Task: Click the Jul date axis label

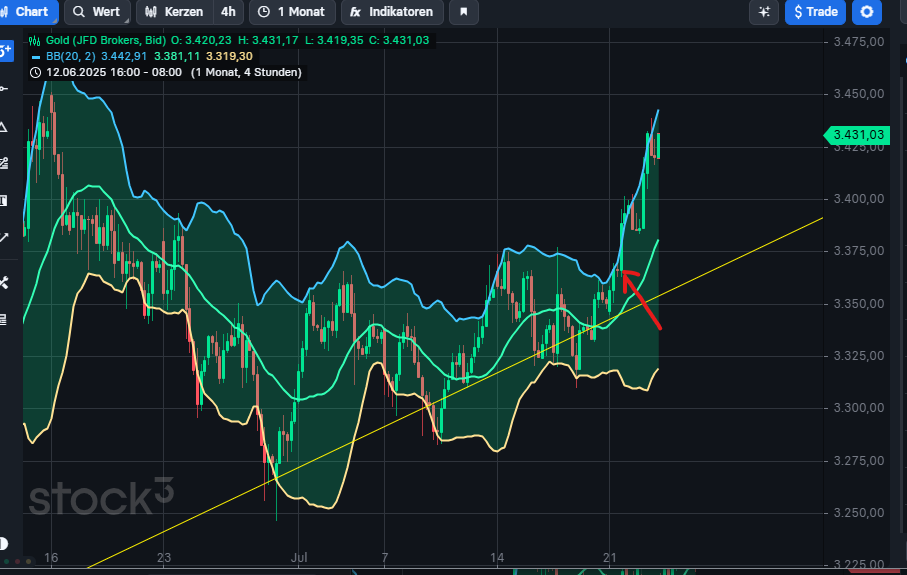Action: coord(298,558)
